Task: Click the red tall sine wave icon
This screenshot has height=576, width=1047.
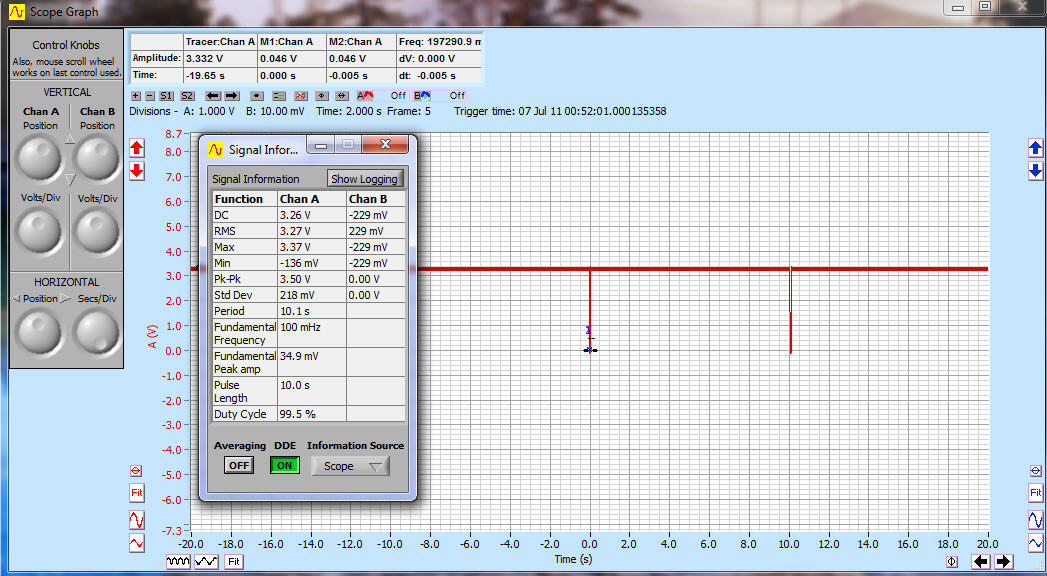Action: click(137, 520)
